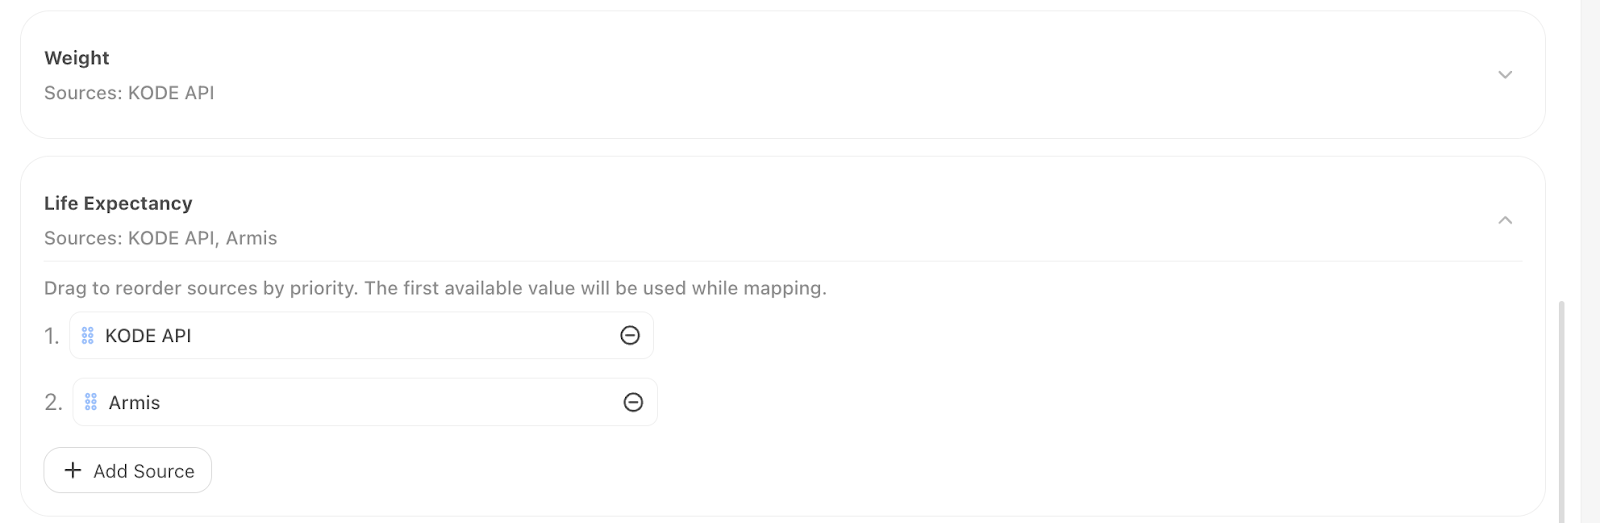Click 'Sources: KODE API, Armis' subtitle
The width and height of the screenshot is (1600, 523).
click(161, 238)
